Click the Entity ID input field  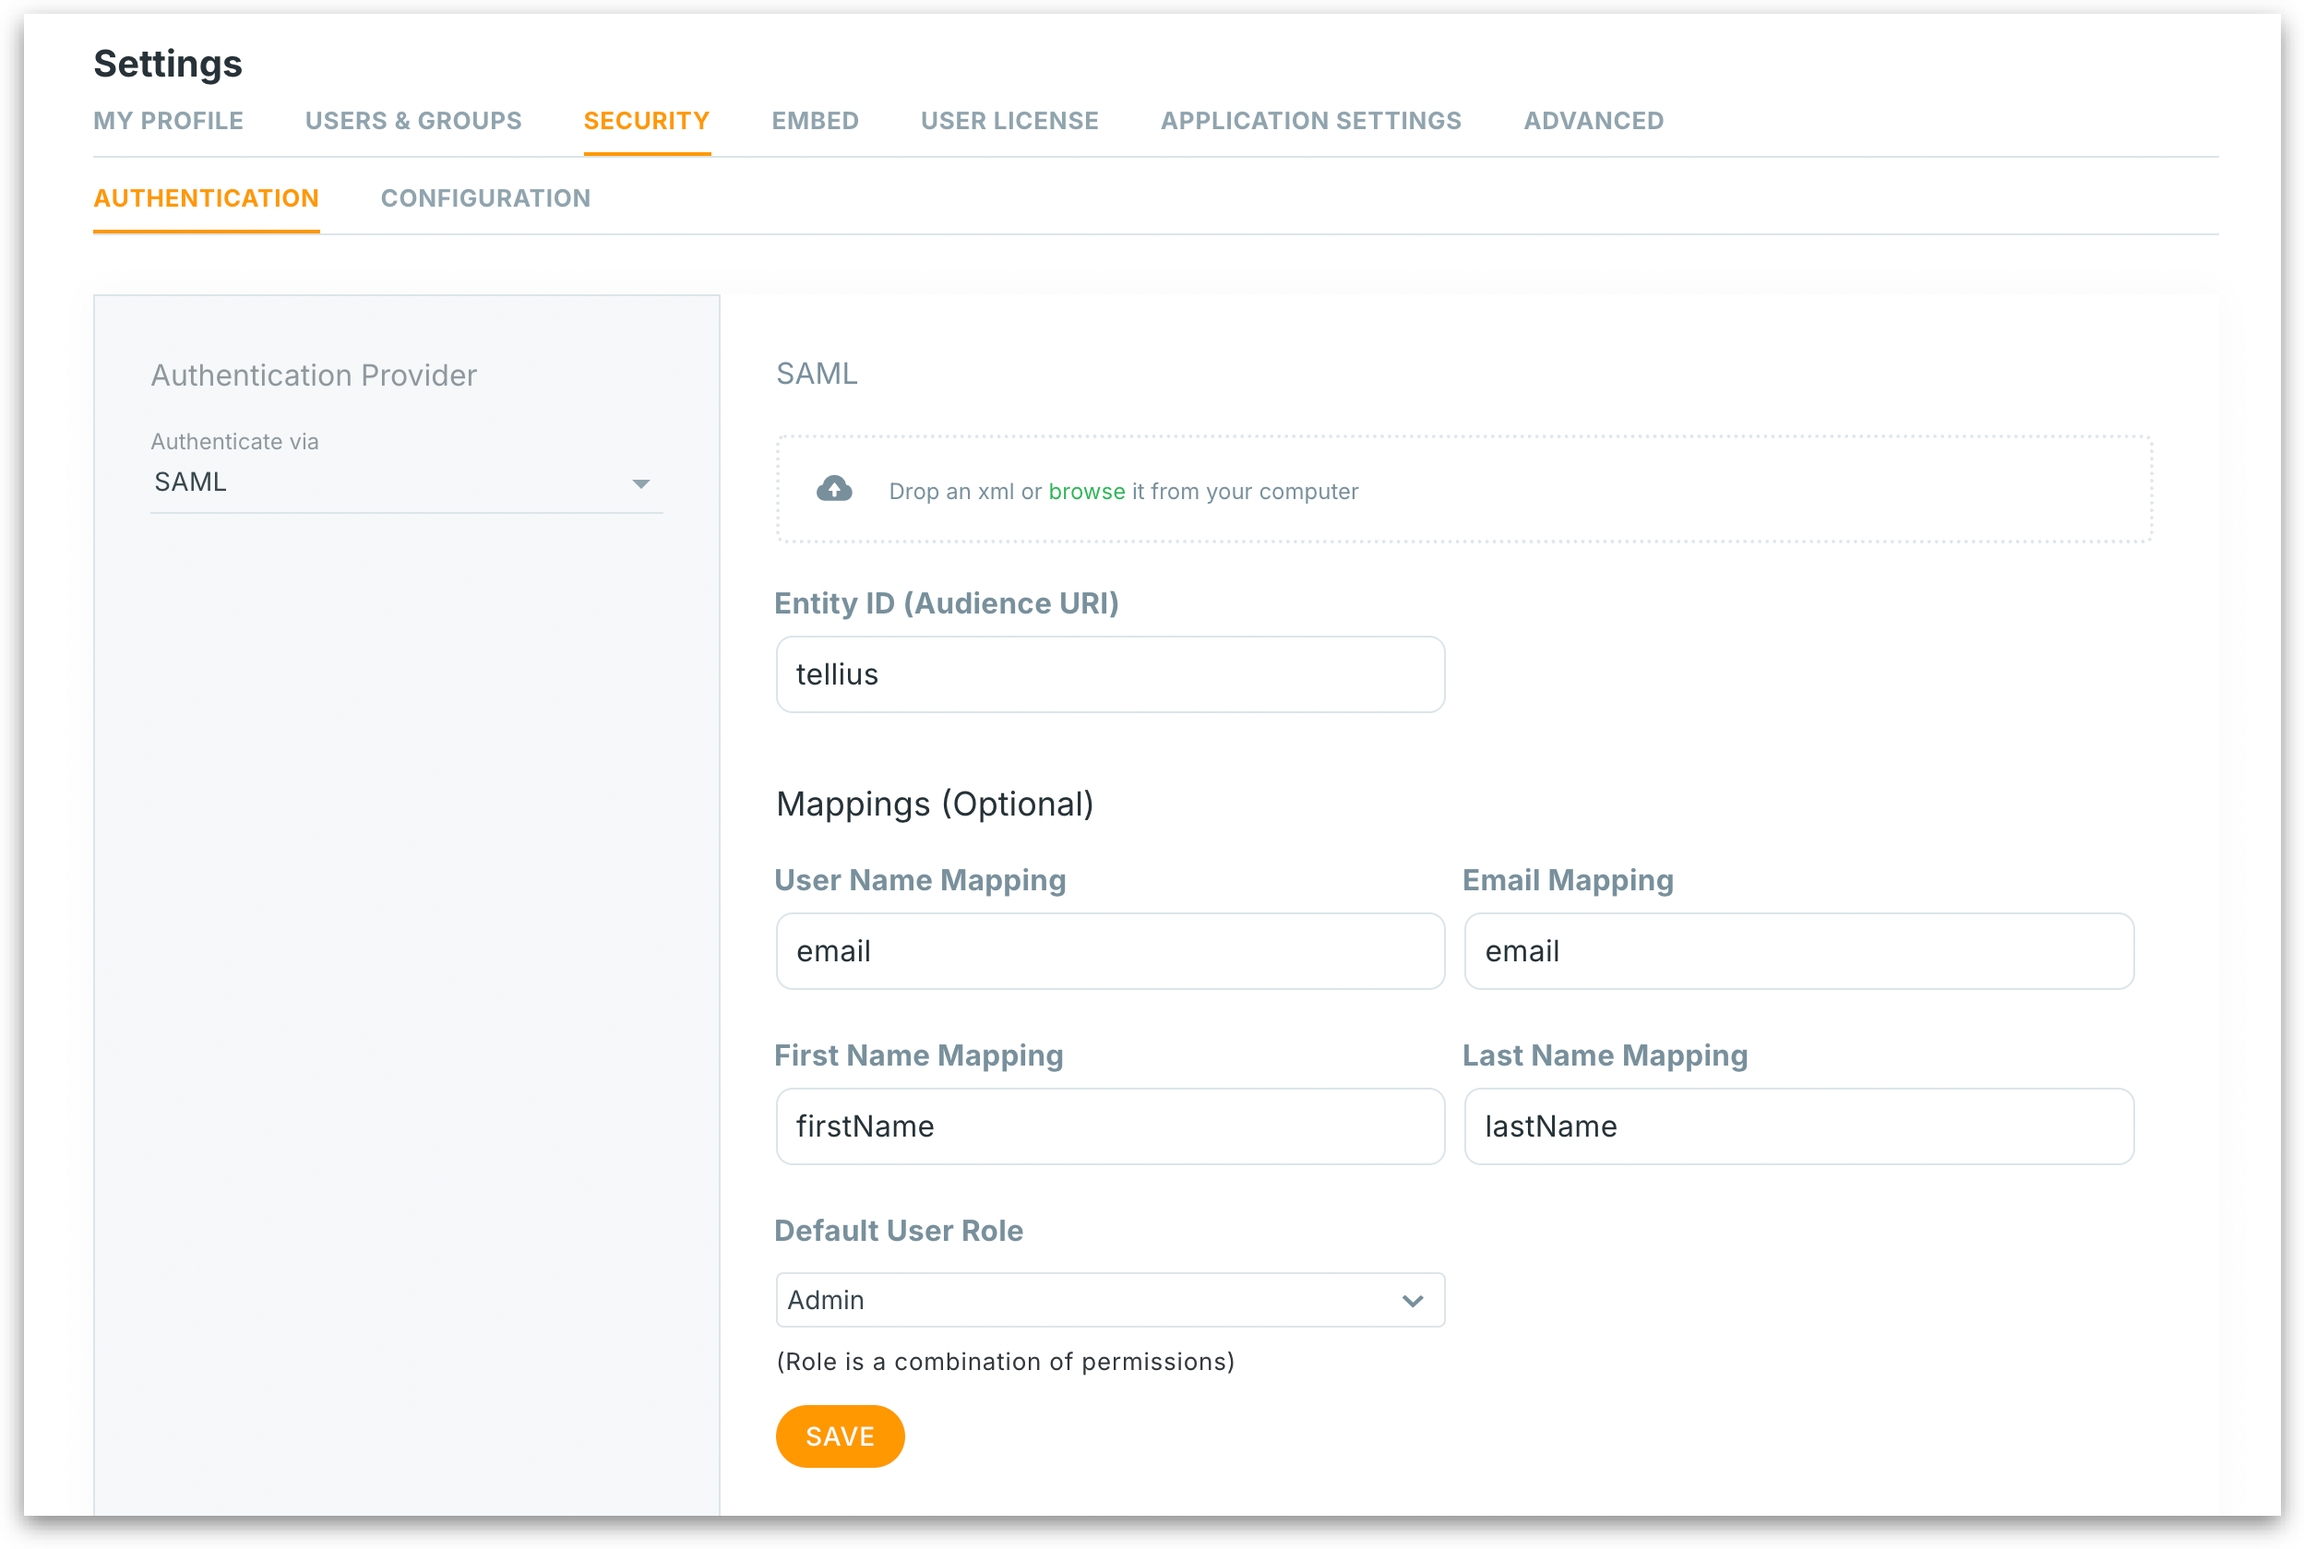tap(1109, 674)
